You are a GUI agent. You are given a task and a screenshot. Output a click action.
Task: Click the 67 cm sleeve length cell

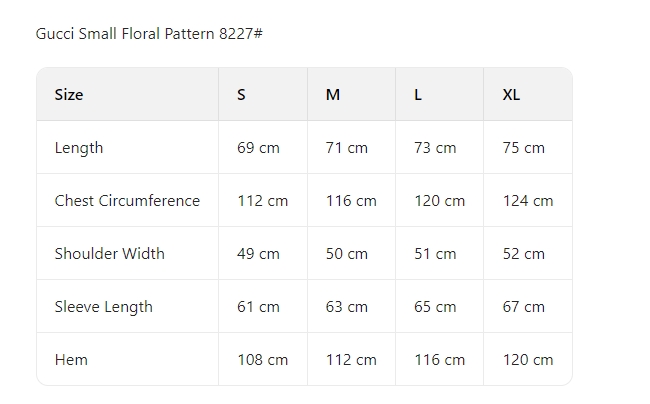(523, 307)
